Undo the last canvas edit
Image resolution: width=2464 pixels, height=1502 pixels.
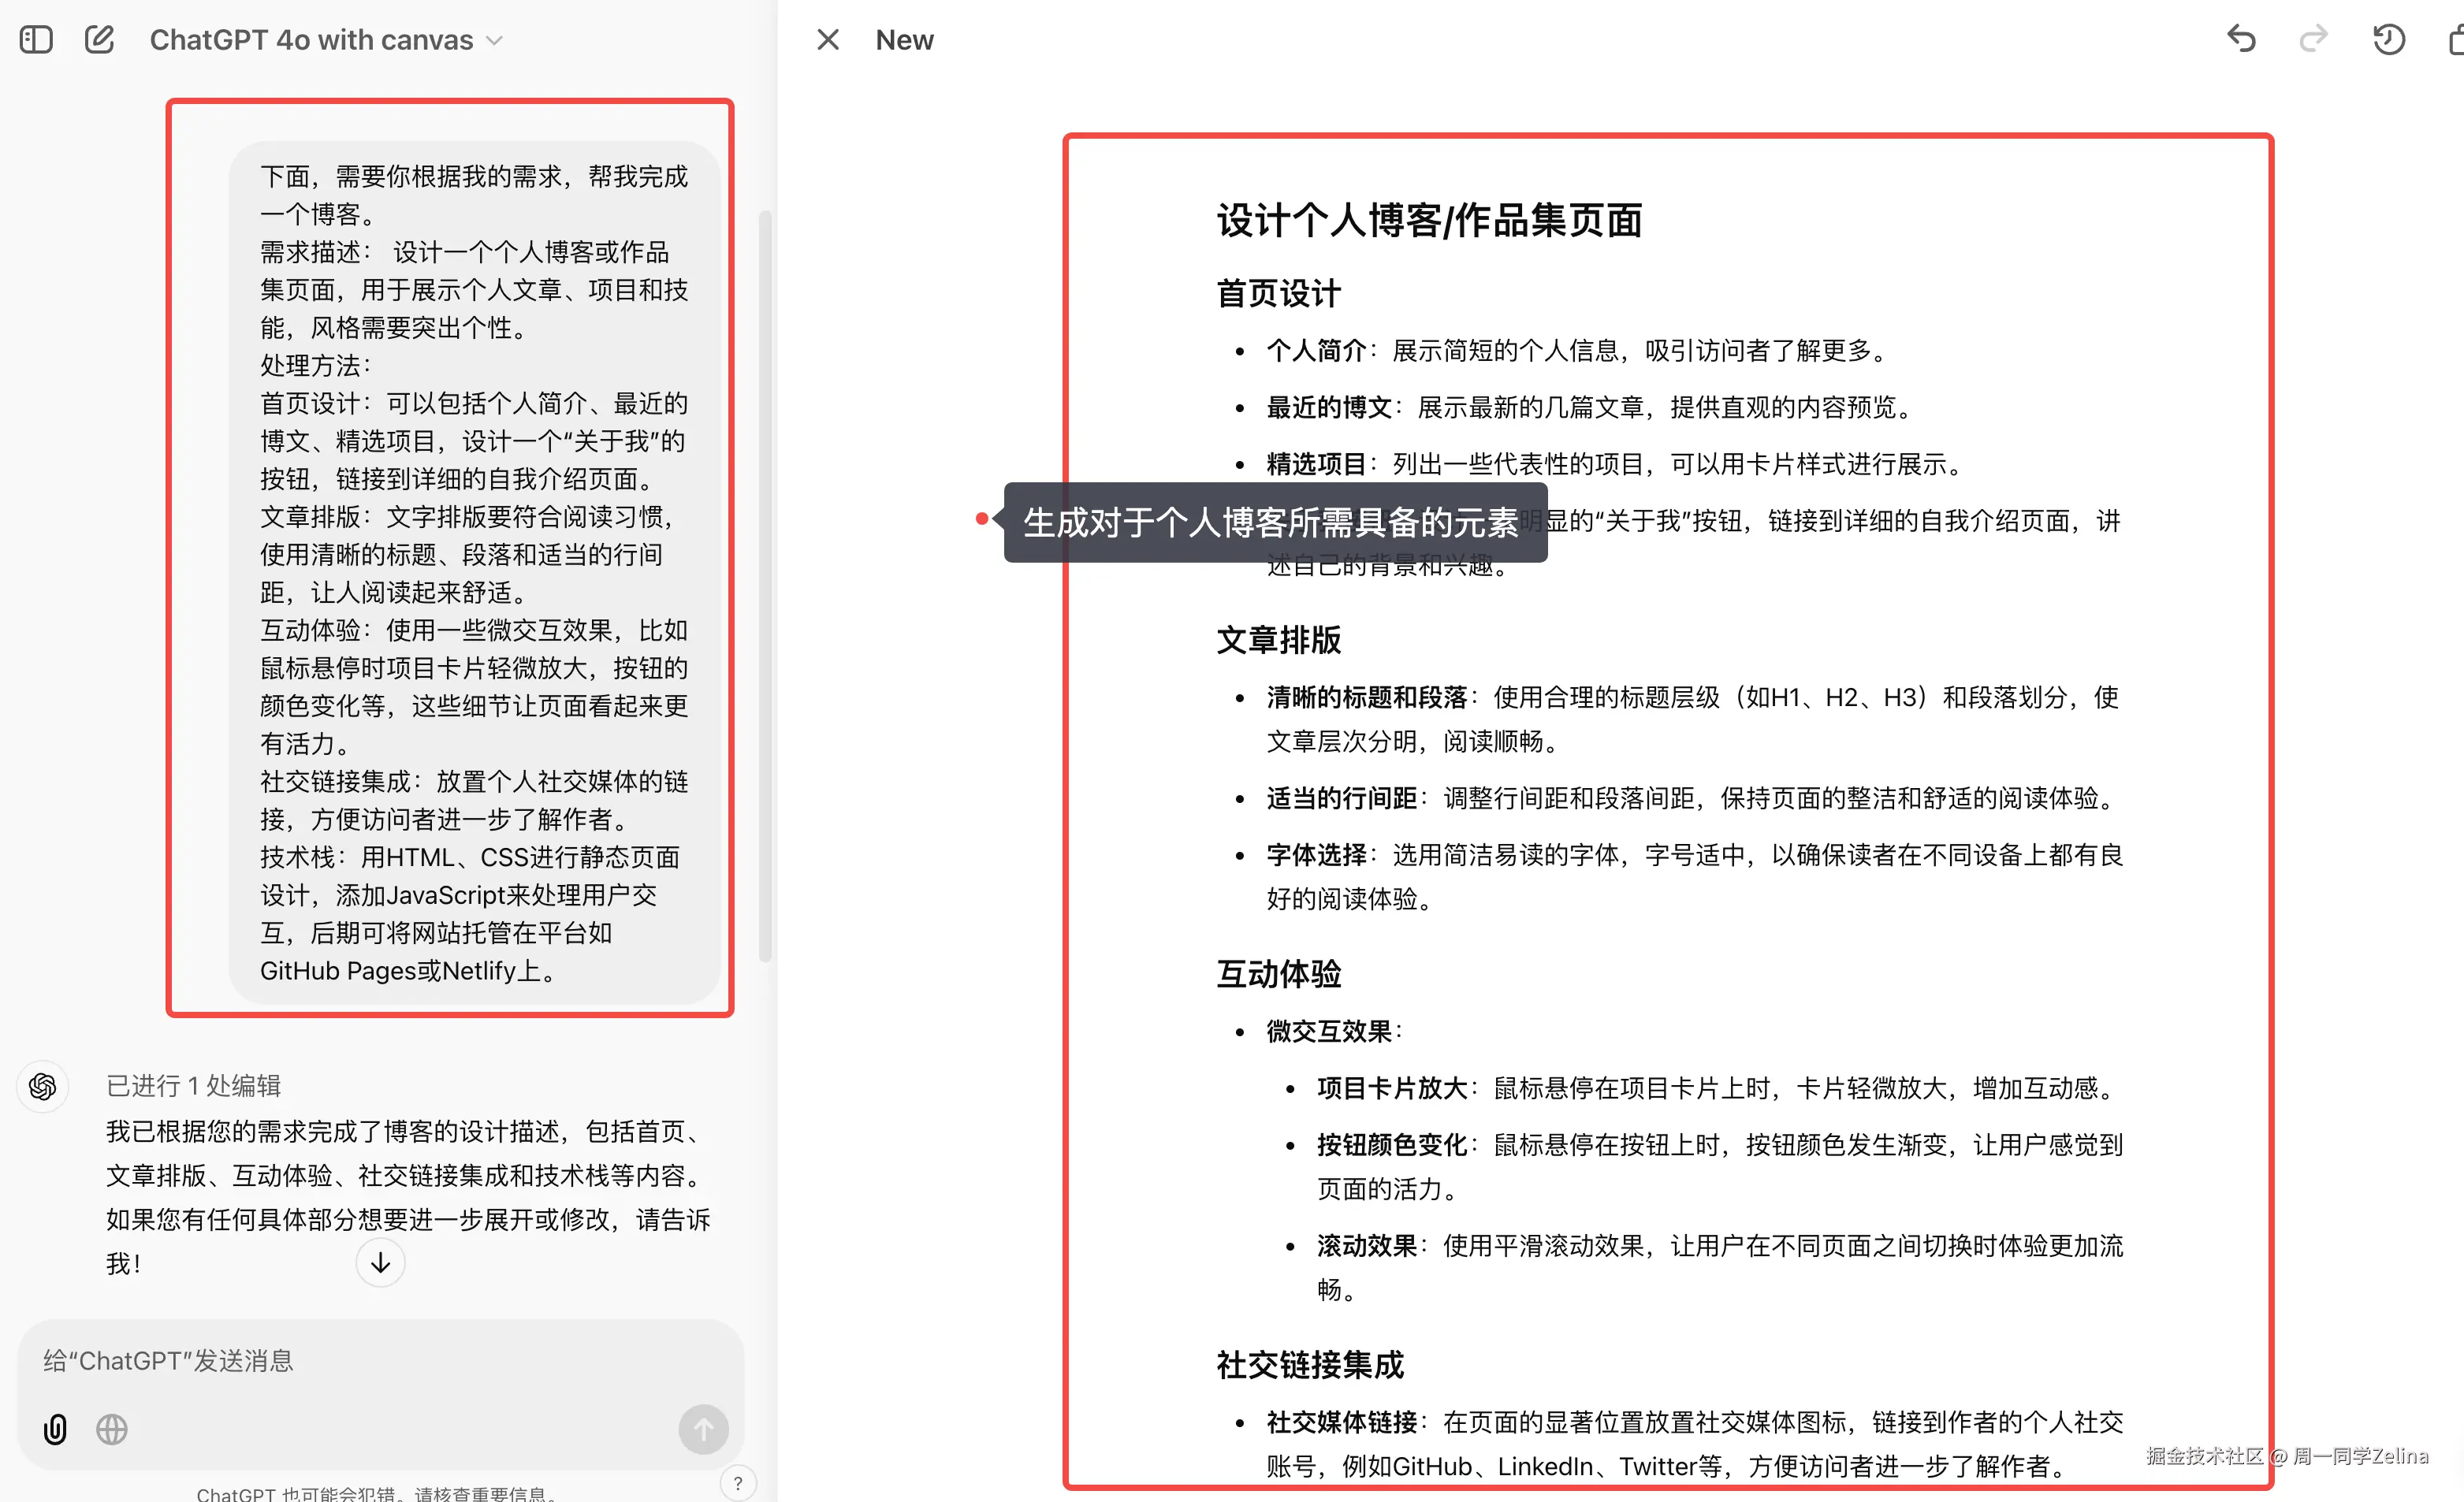click(2240, 39)
